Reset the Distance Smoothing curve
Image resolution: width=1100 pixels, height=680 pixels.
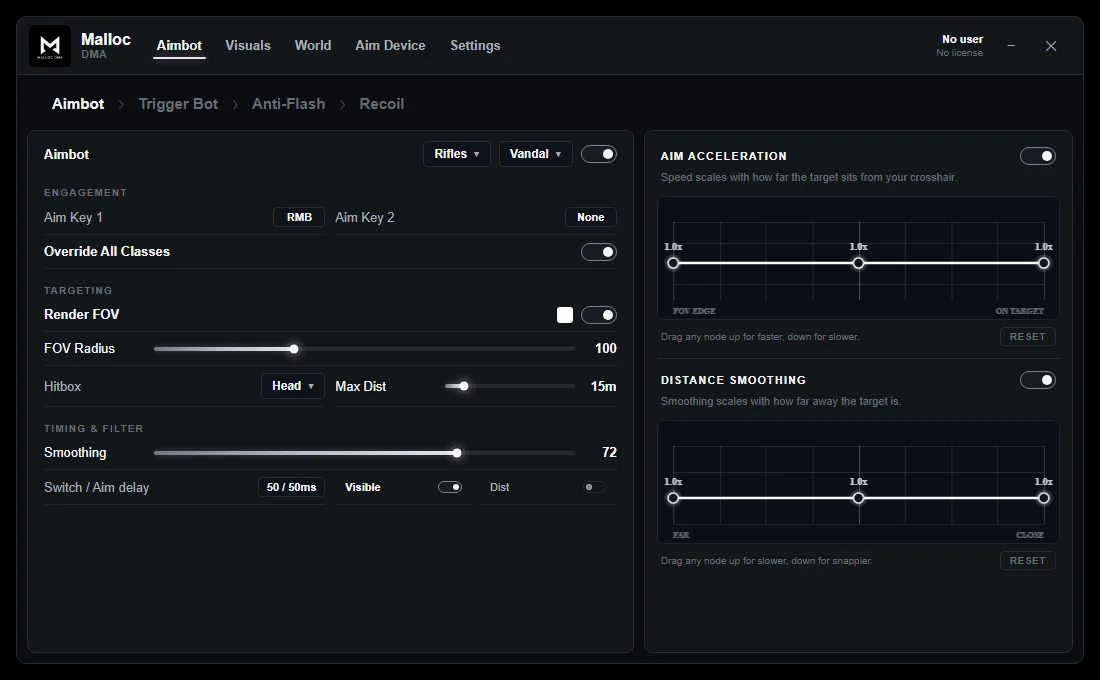point(1027,561)
